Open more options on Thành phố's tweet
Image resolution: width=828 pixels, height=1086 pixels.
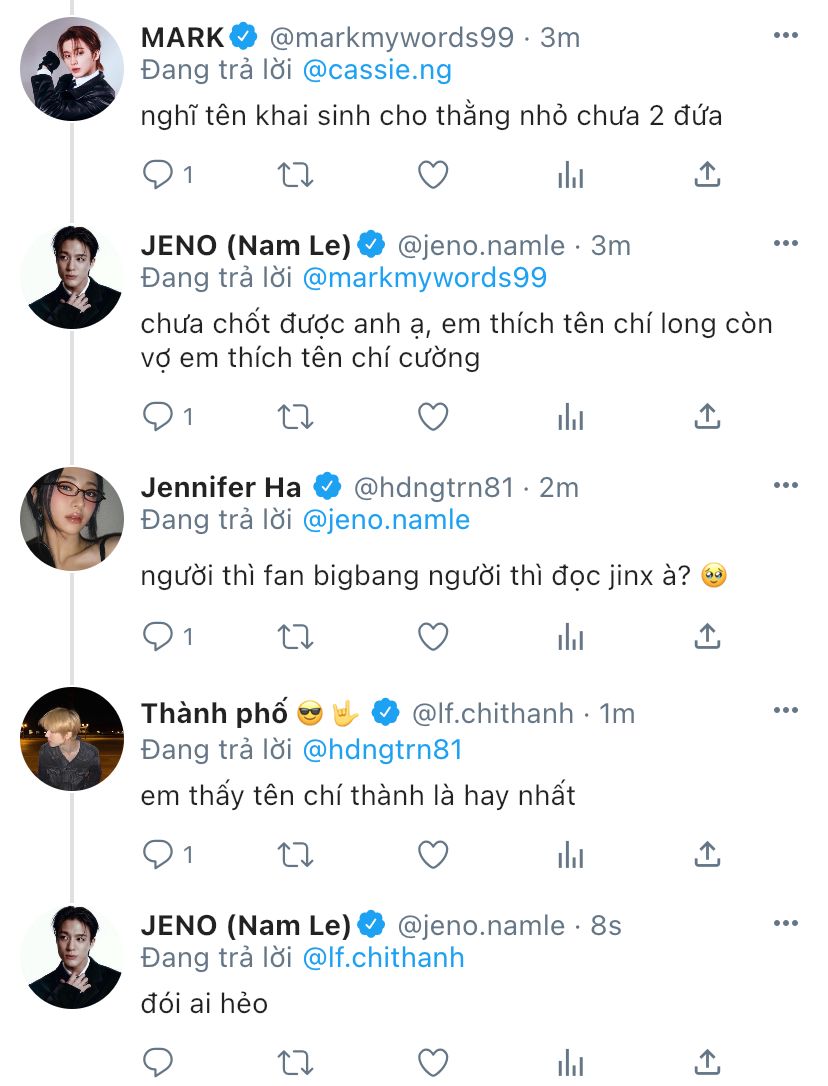coord(786,711)
